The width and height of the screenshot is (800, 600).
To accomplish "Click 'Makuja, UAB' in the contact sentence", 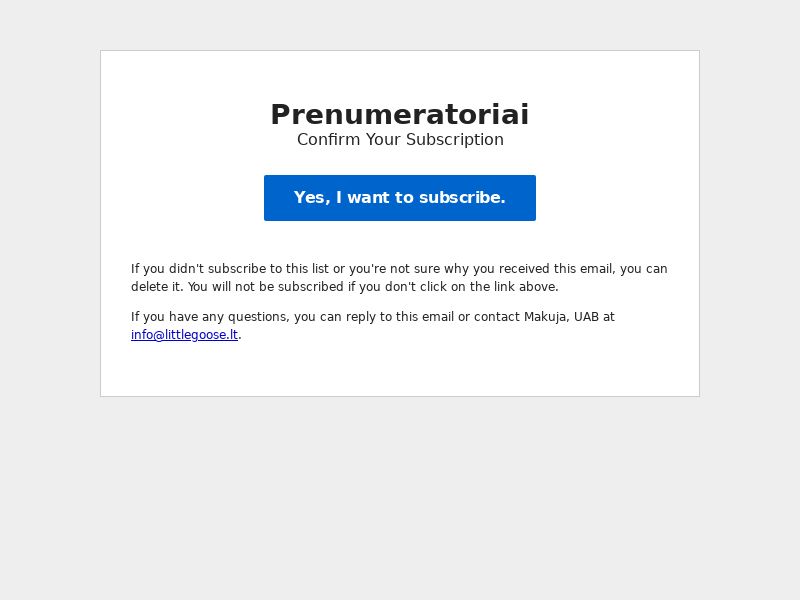I will pos(561,317).
